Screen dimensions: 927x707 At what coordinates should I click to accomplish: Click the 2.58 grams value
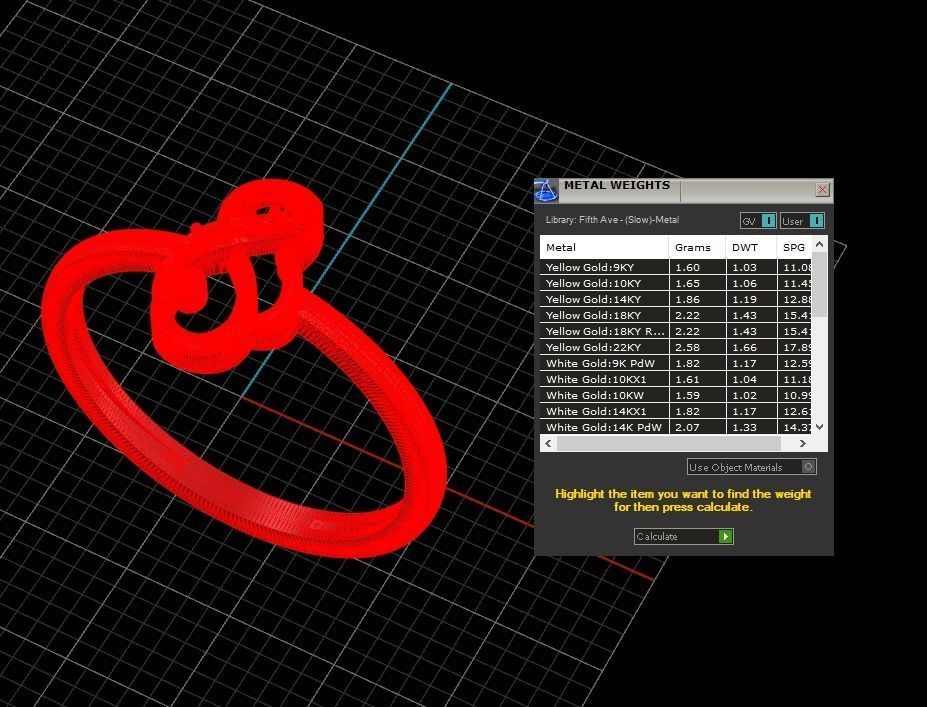tap(687, 347)
